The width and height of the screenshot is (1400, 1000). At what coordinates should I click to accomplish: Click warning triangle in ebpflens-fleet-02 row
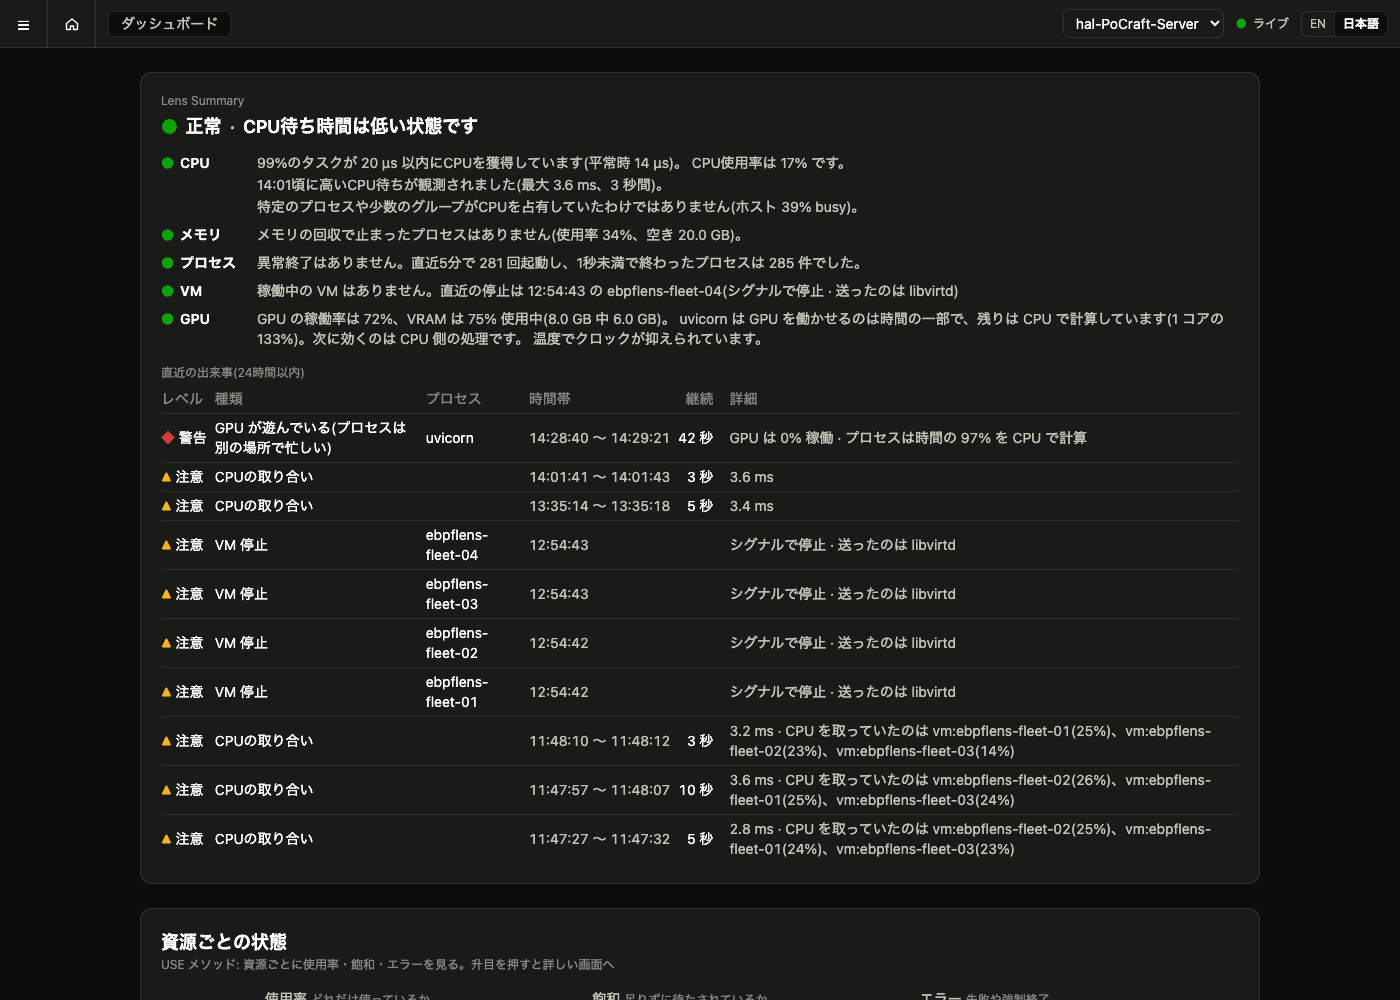pos(166,643)
